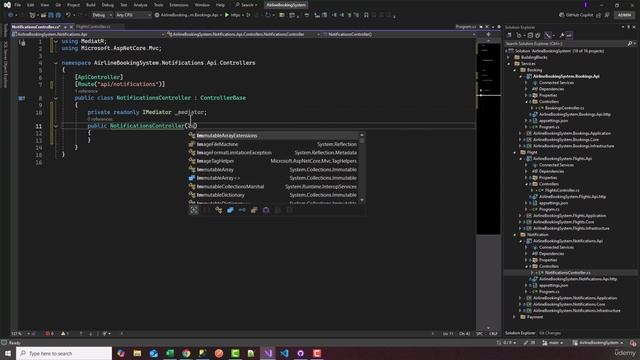Open the main branch selector in status bar
640x360 pixels.
pos(553,343)
